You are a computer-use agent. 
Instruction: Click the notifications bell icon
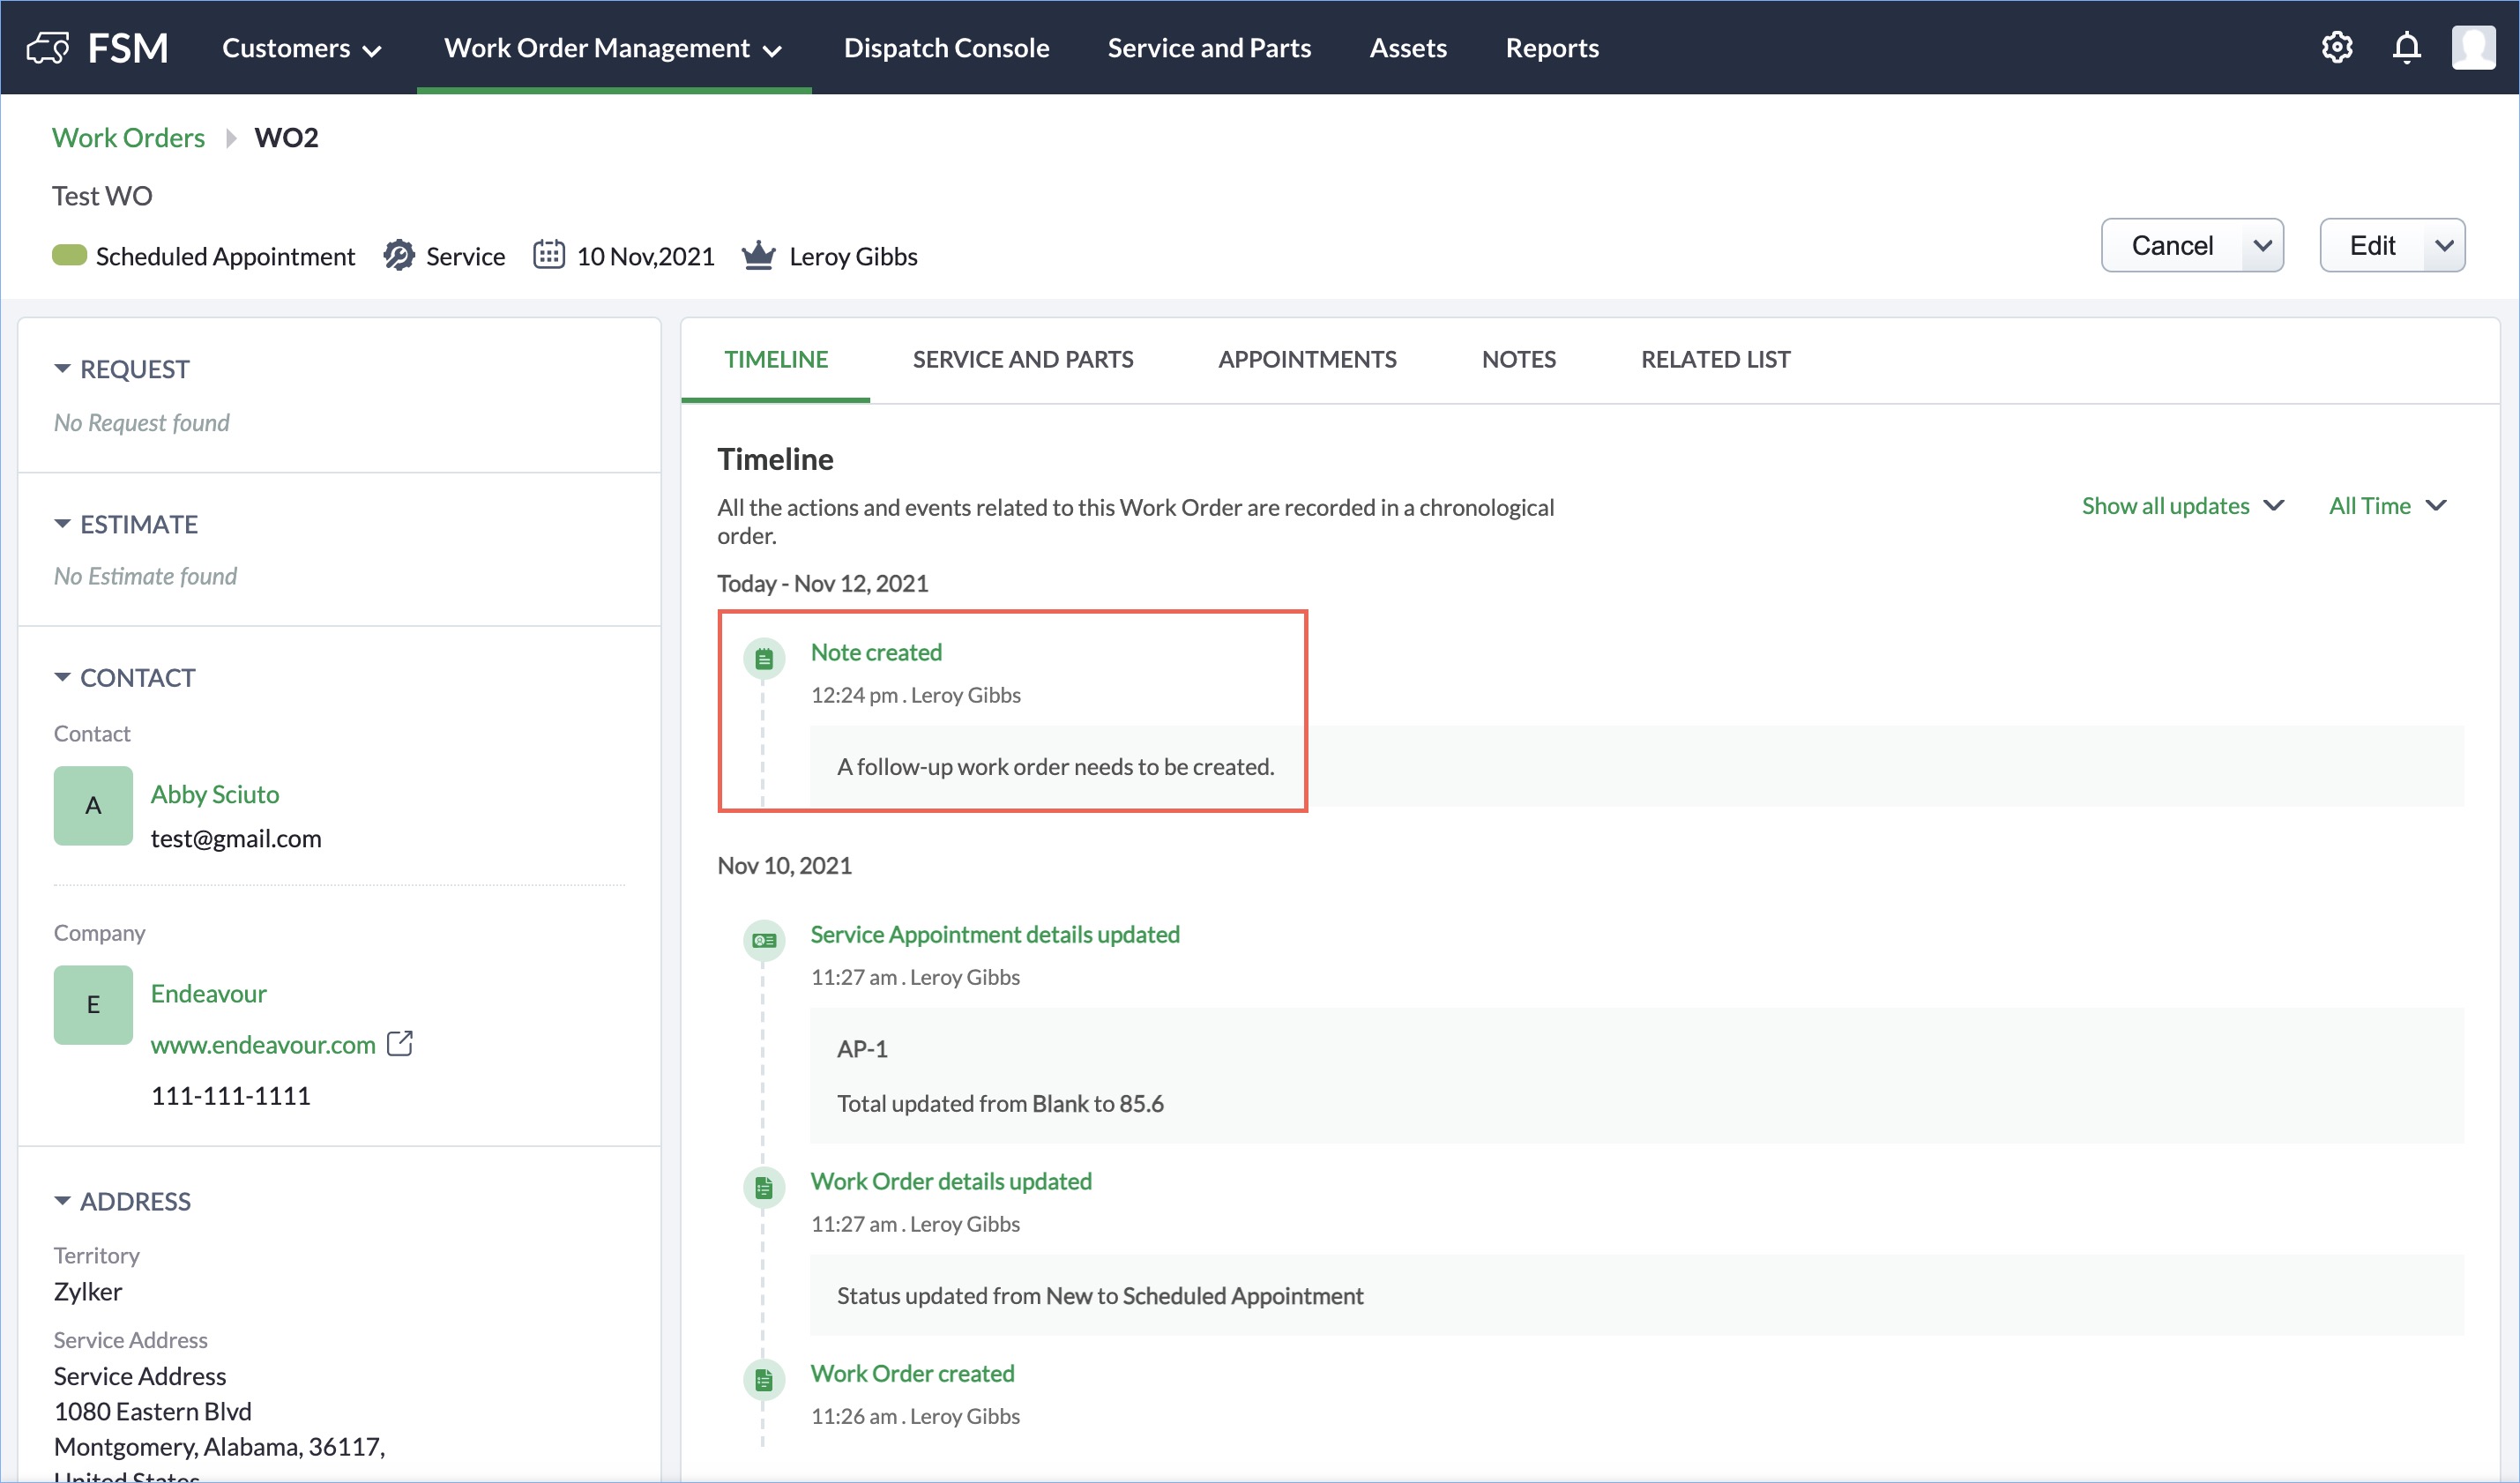pos(2406,48)
